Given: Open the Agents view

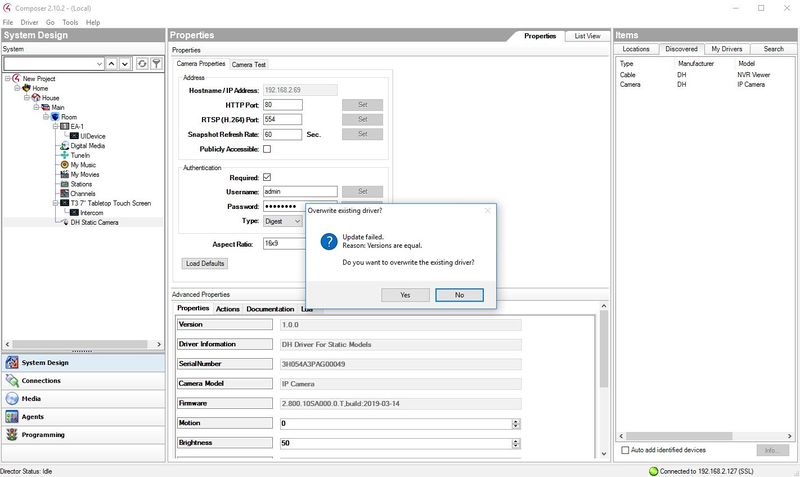Looking at the screenshot, I should click(83, 417).
